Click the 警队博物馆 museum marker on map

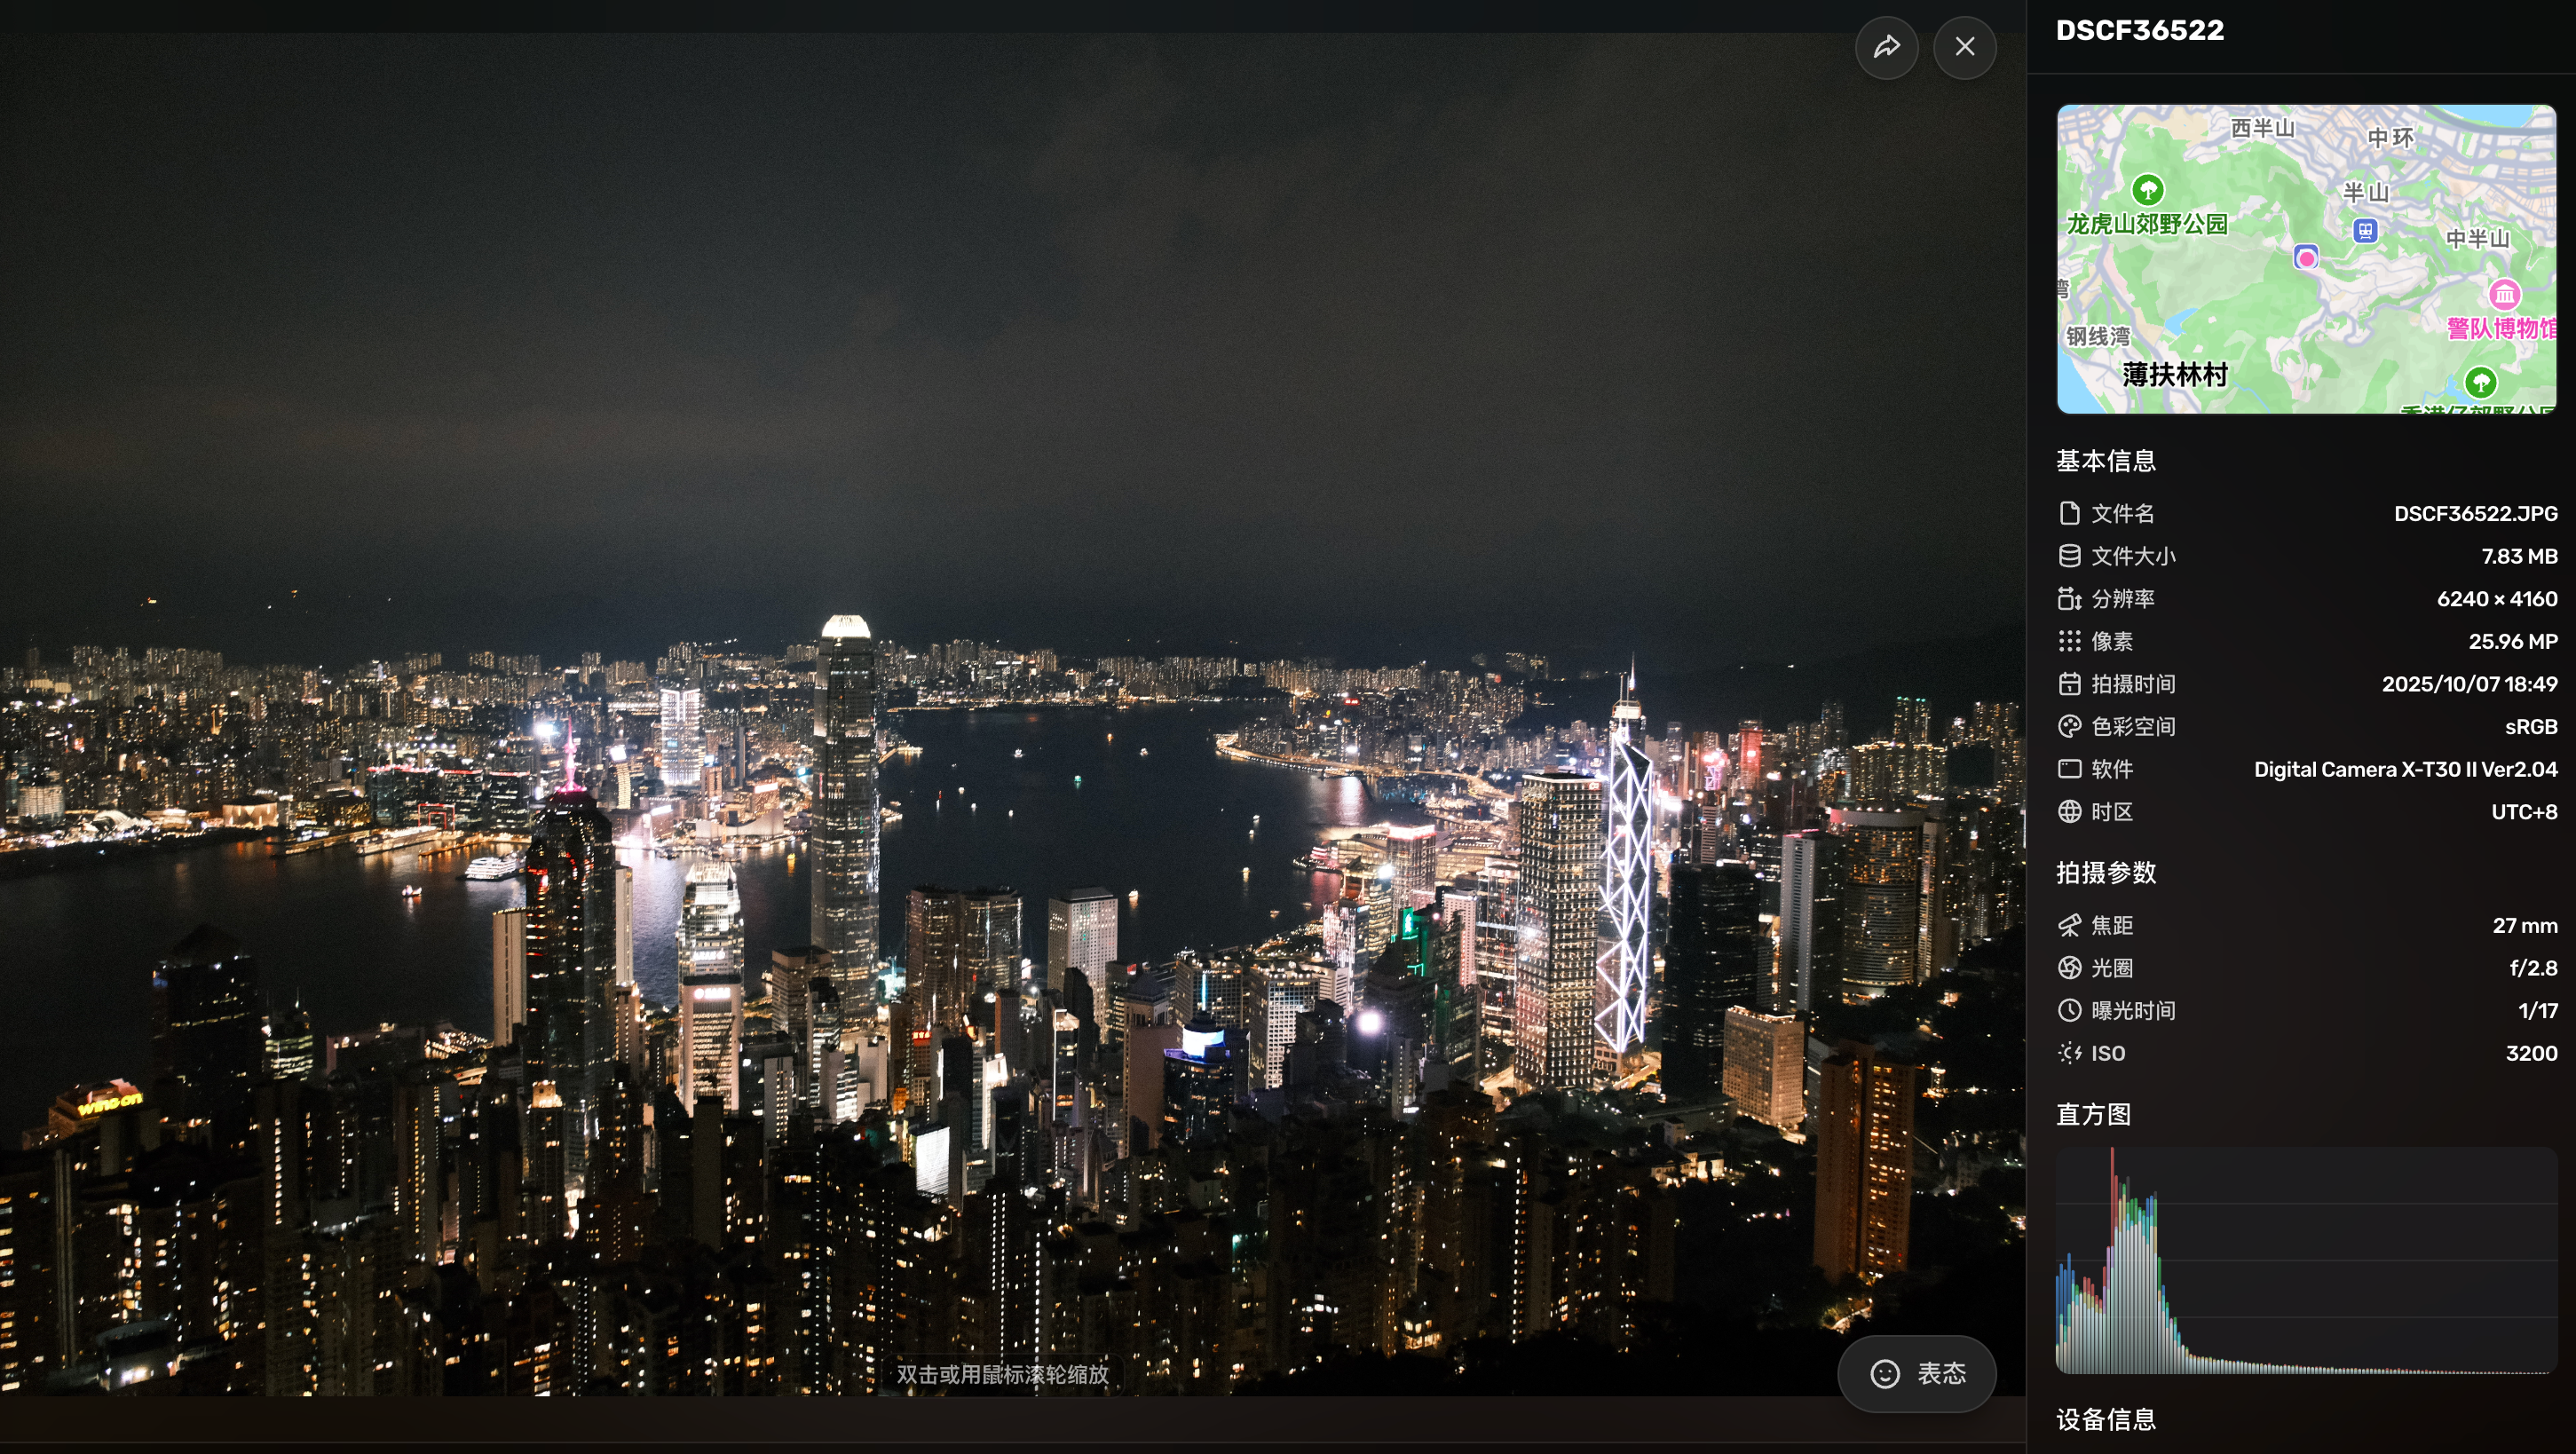pos(2504,294)
